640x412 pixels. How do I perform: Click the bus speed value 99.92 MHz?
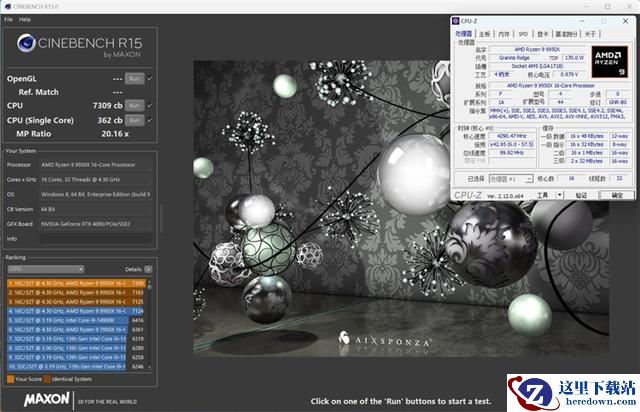[511, 153]
